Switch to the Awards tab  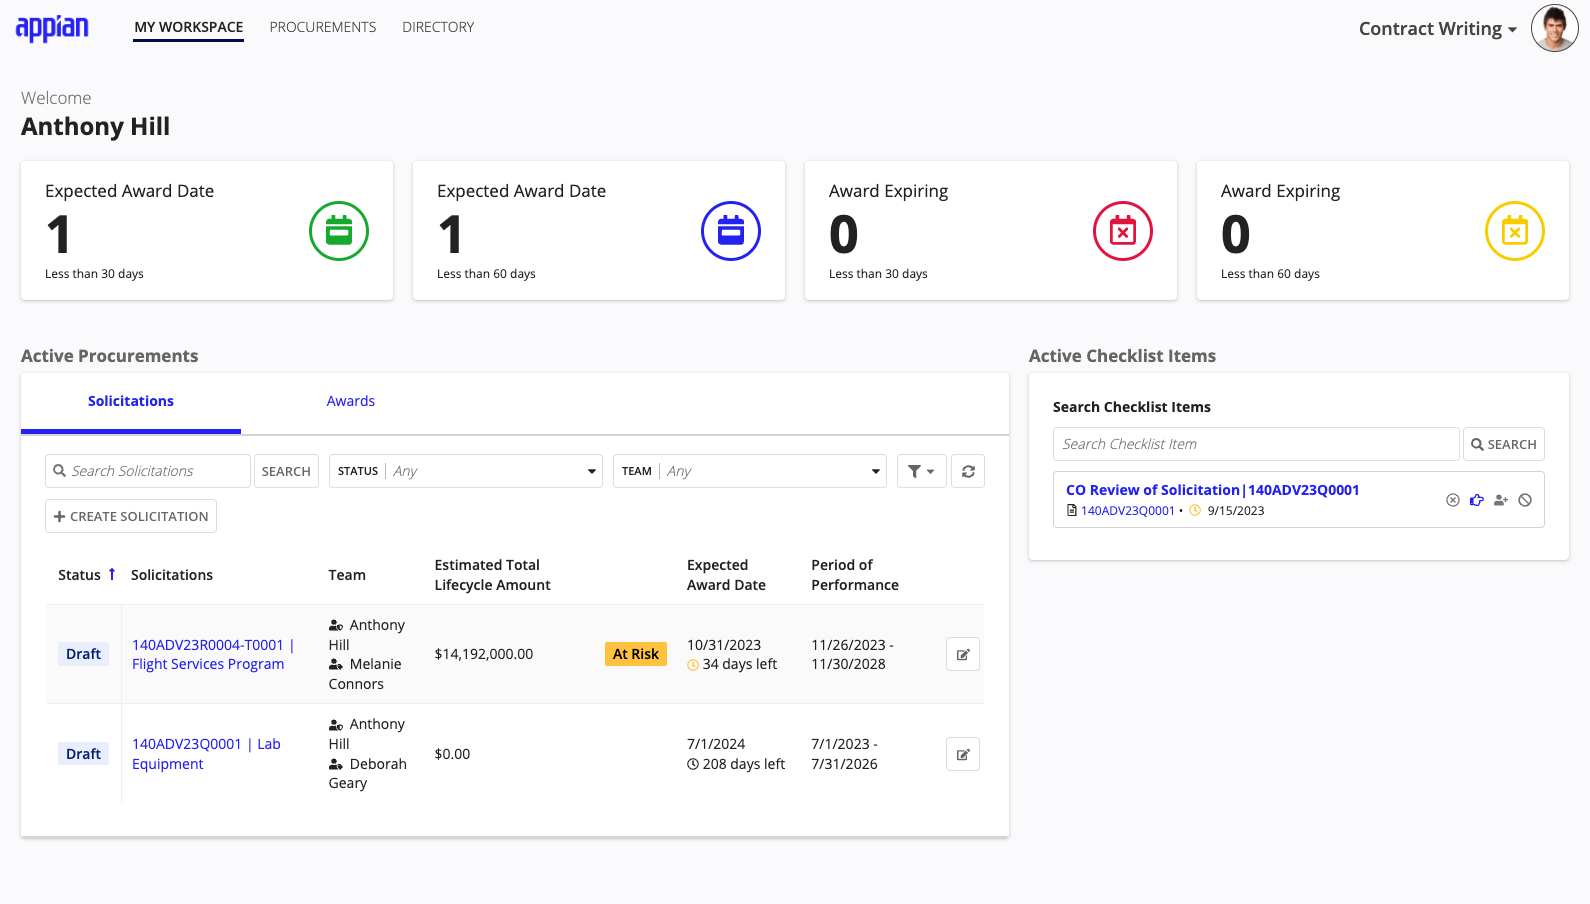tap(351, 401)
